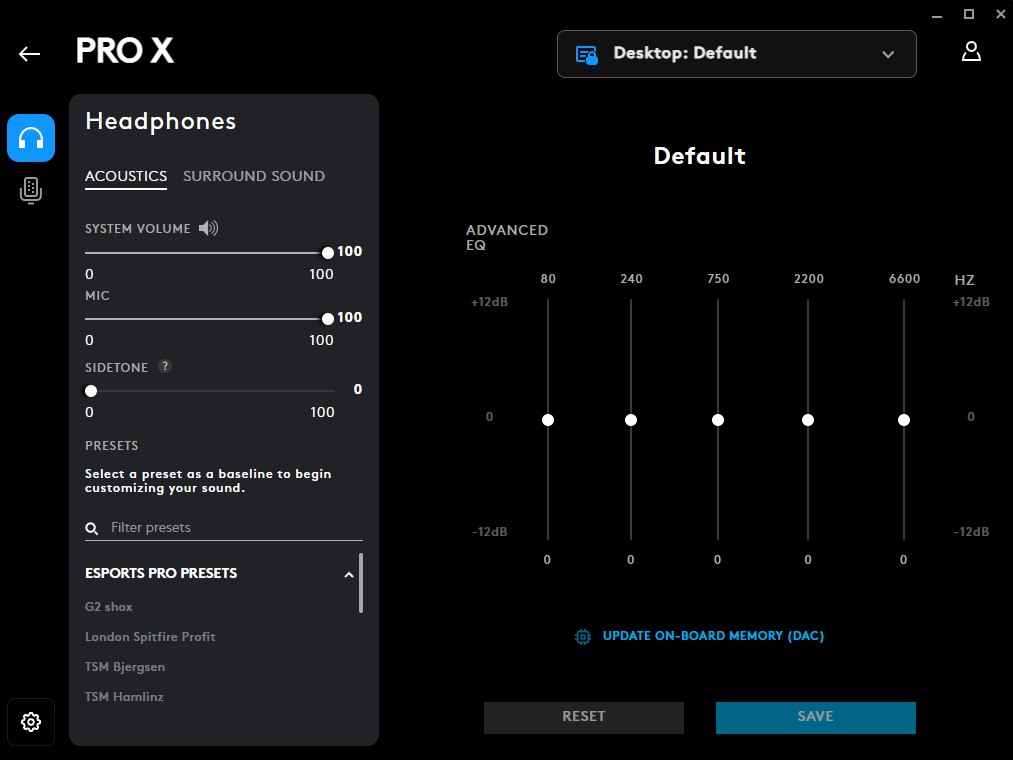
Task: Go back using the back arrow
Action: pos(29,54)
